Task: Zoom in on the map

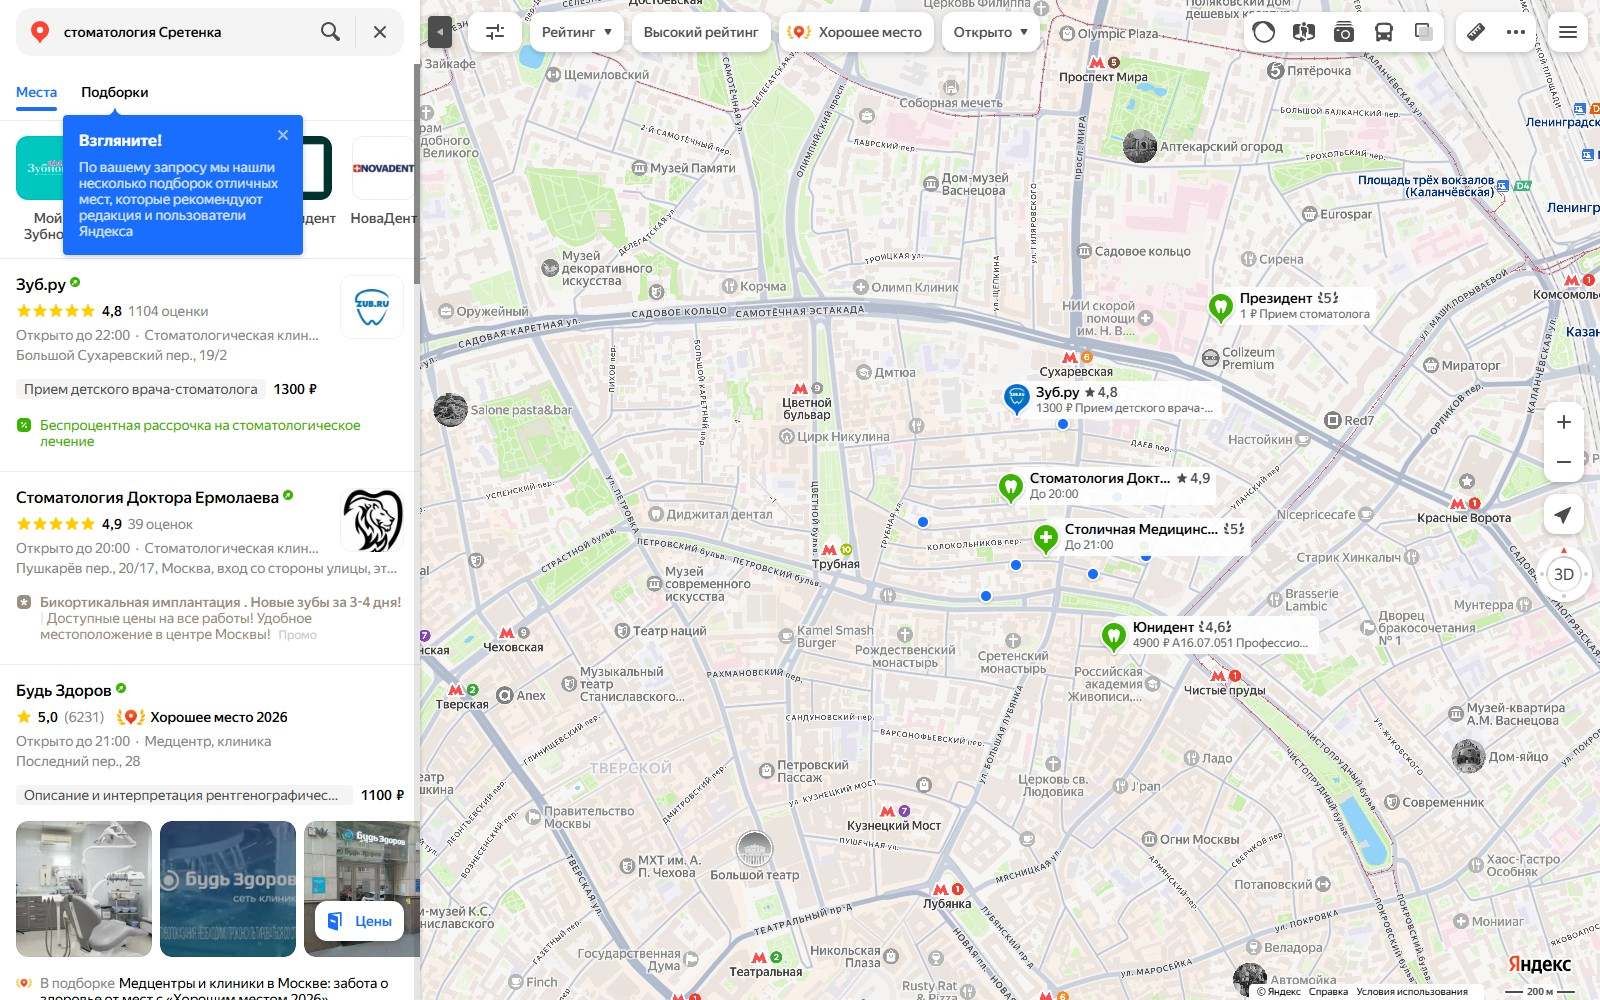Action: coord(1564,422)
